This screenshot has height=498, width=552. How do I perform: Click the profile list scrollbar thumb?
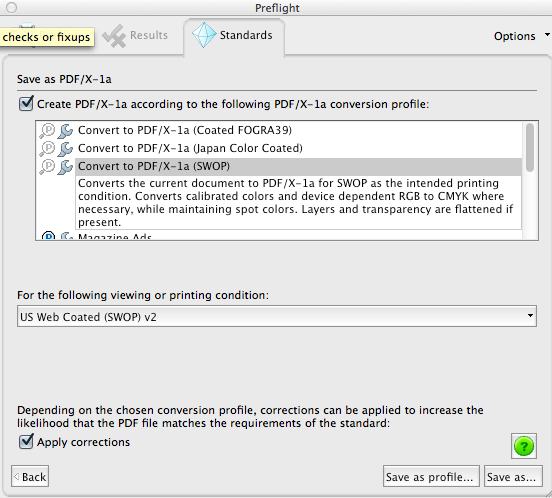pos(529,147)
